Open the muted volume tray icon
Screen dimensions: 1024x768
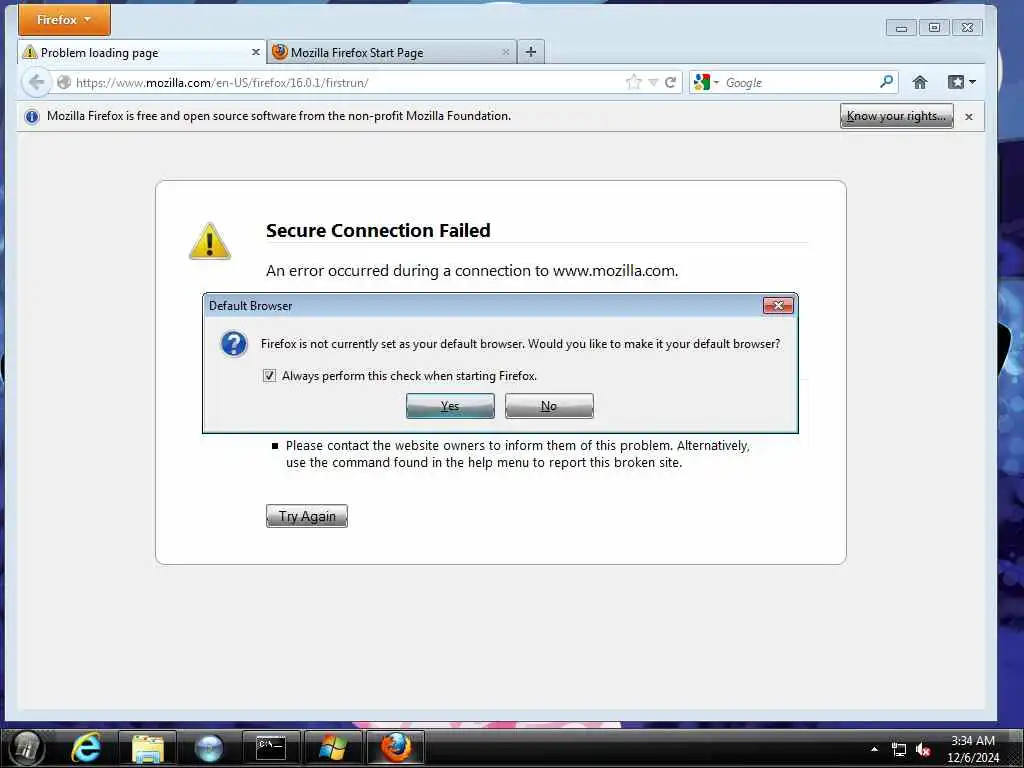923,750
